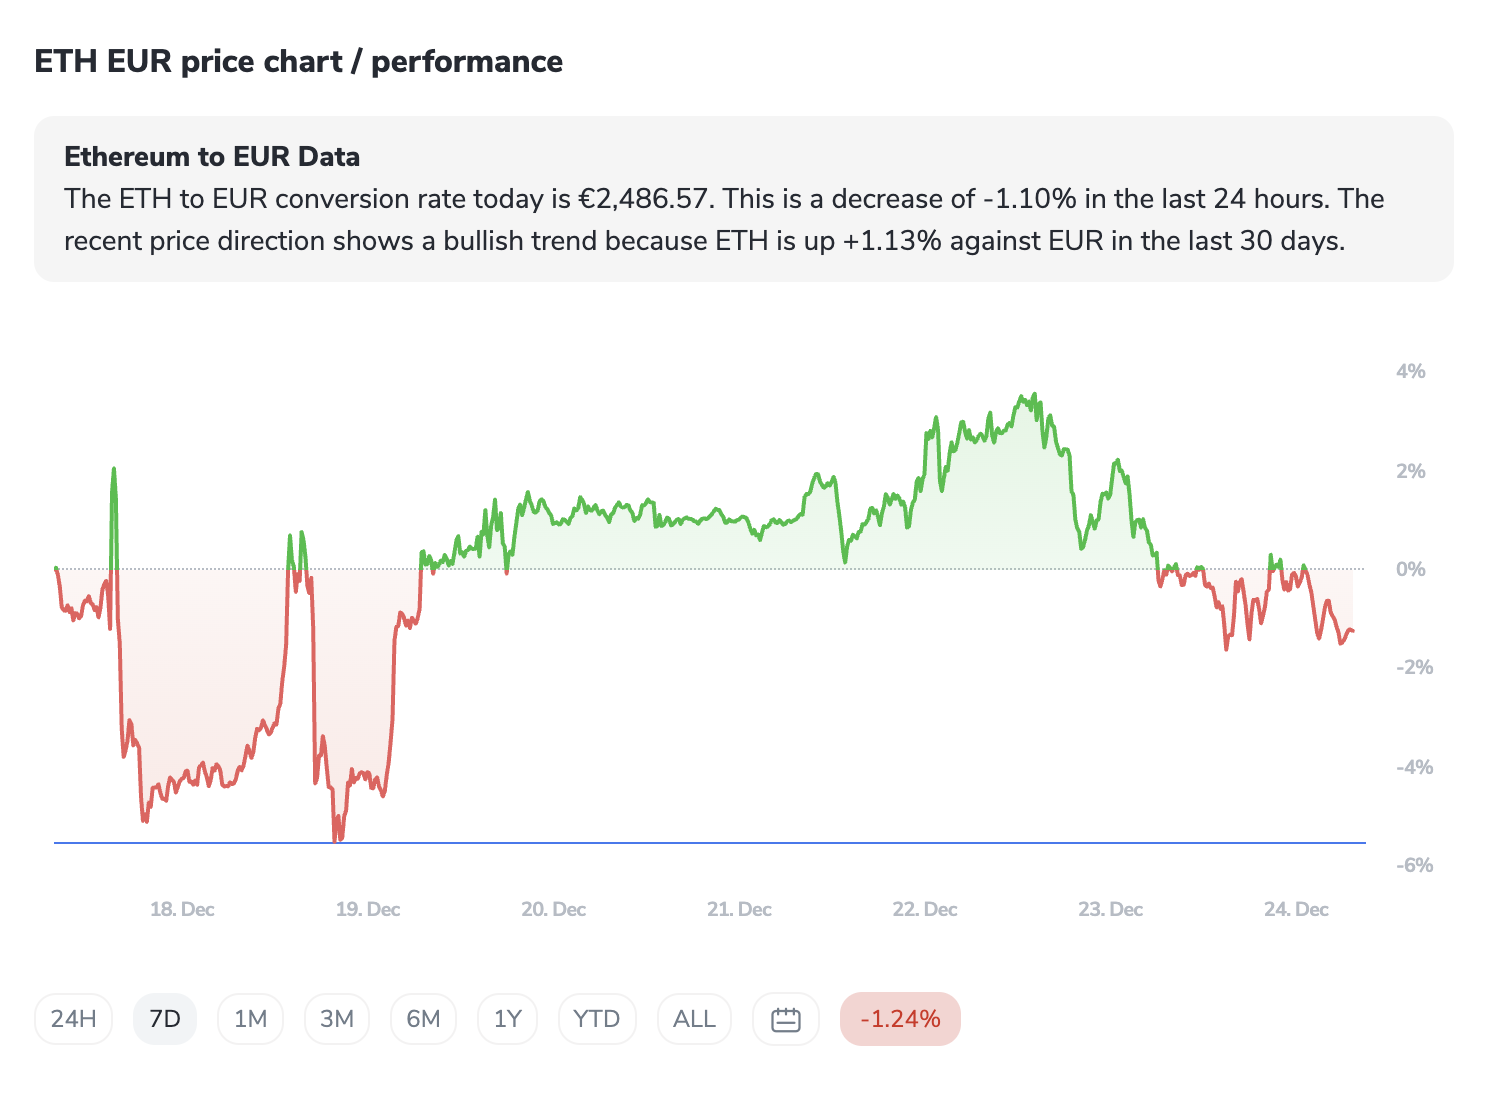
Task: Click the green chart peak near 4%
Action: (1034, 395)
